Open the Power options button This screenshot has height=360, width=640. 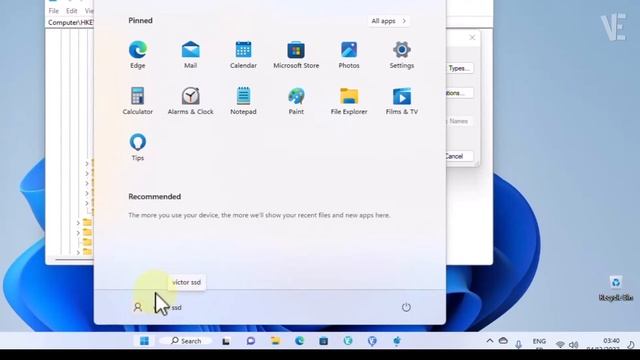406,307
